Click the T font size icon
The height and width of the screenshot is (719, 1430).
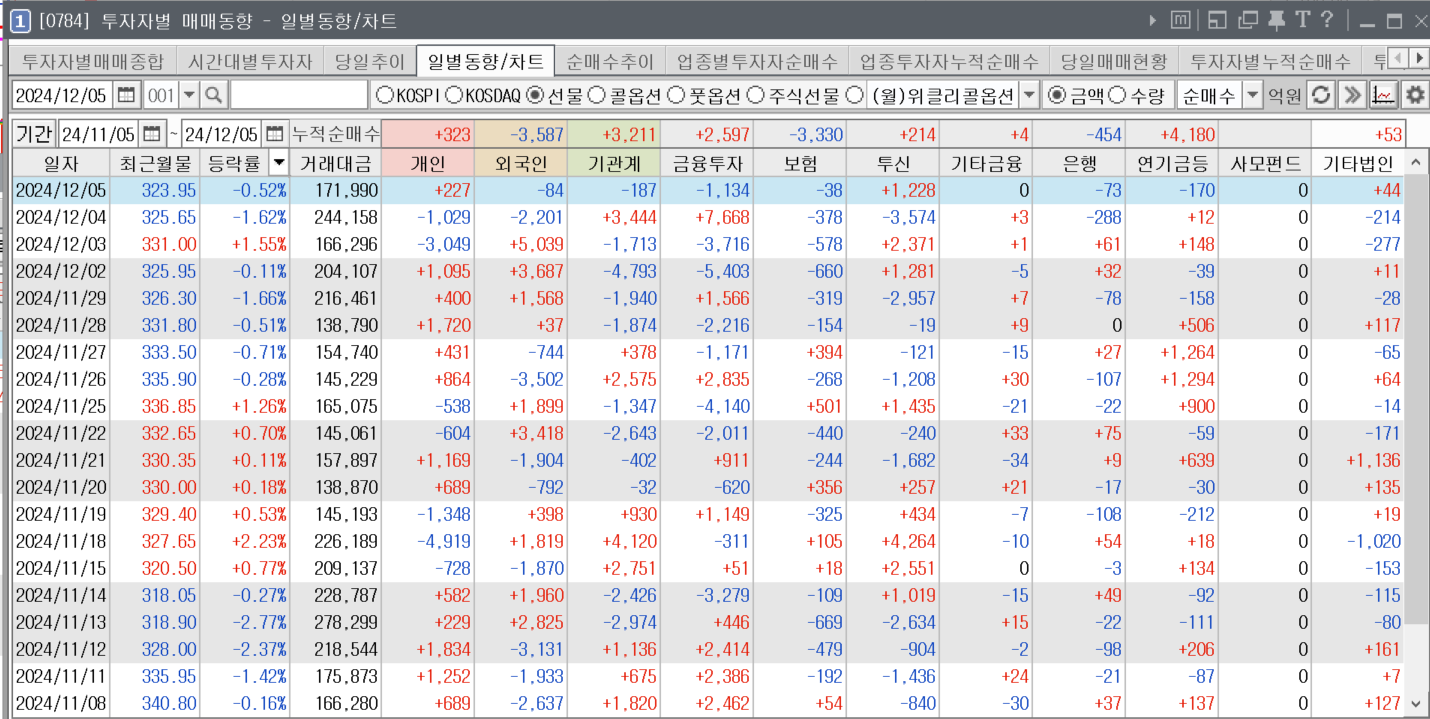[x=1302, y=20]
